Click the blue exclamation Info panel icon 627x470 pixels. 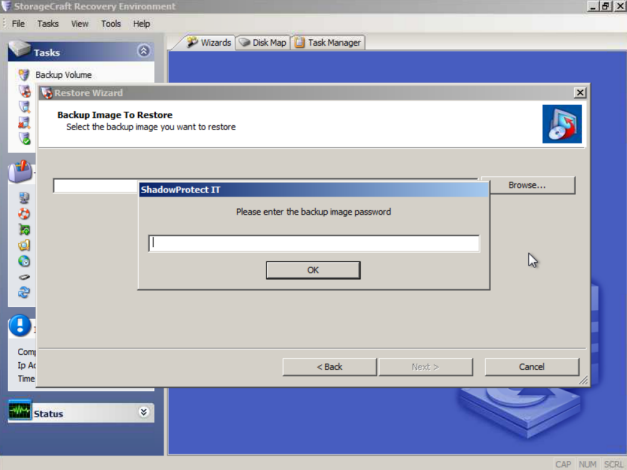click(20, 325)
